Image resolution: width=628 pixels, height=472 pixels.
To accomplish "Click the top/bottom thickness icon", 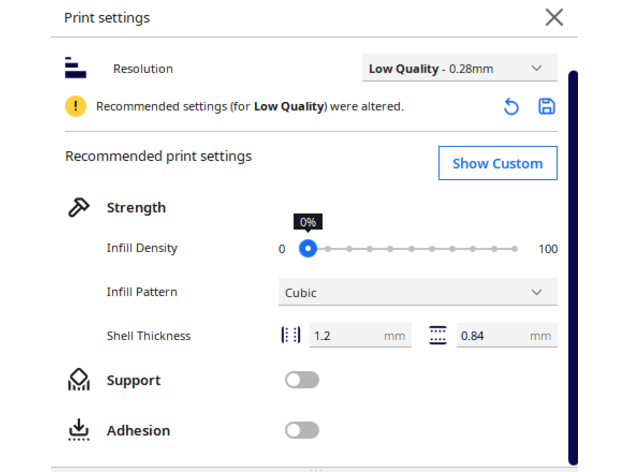I will tap(438, 336).
